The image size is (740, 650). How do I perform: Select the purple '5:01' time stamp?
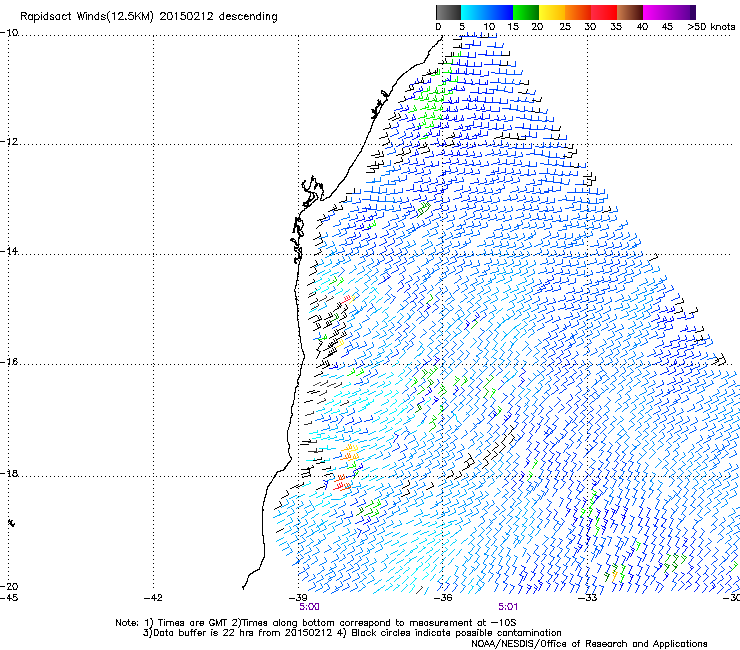pyautogui.click(x=508, y=607)
